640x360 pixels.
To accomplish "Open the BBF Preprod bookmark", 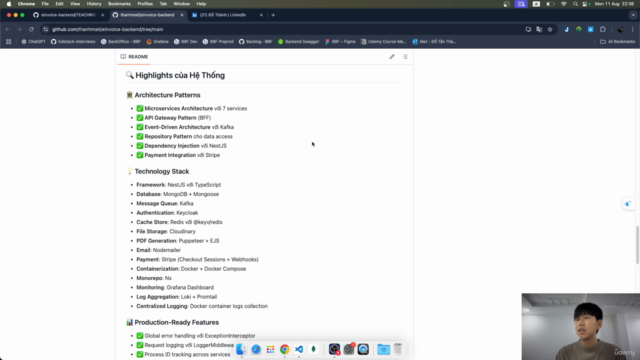I will click(218, 42).
